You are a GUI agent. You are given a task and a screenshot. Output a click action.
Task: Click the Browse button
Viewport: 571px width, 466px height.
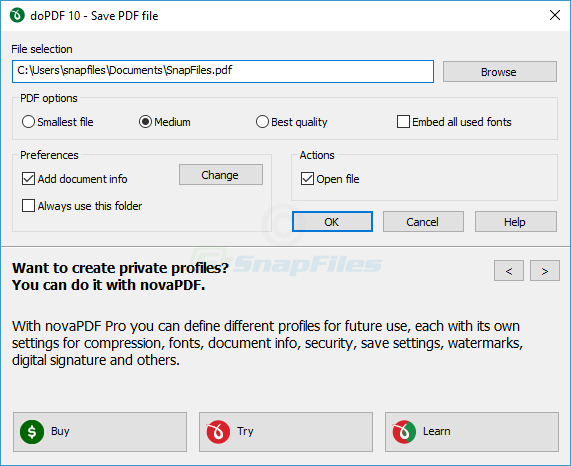tap(500, 72)
